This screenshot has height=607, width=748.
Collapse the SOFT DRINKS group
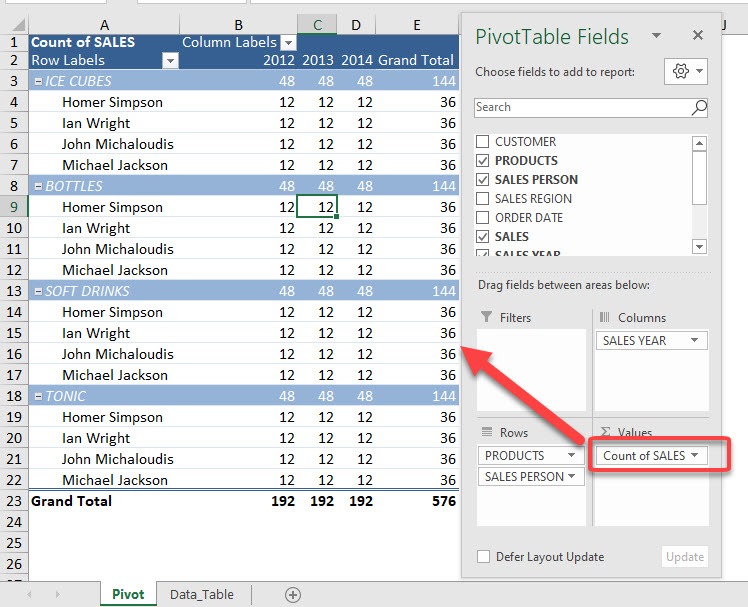[39, 292]
